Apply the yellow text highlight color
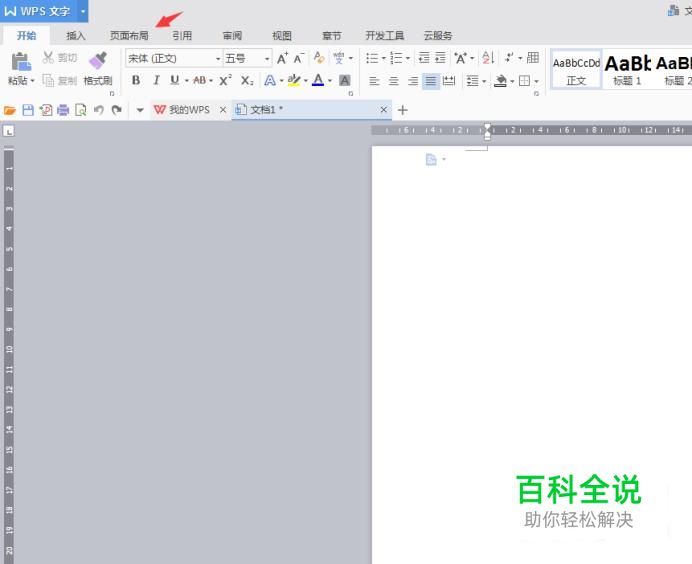Image resolution: width=692 pixels, height=564 pixels. pyautogui.click(x=294, y=80)
